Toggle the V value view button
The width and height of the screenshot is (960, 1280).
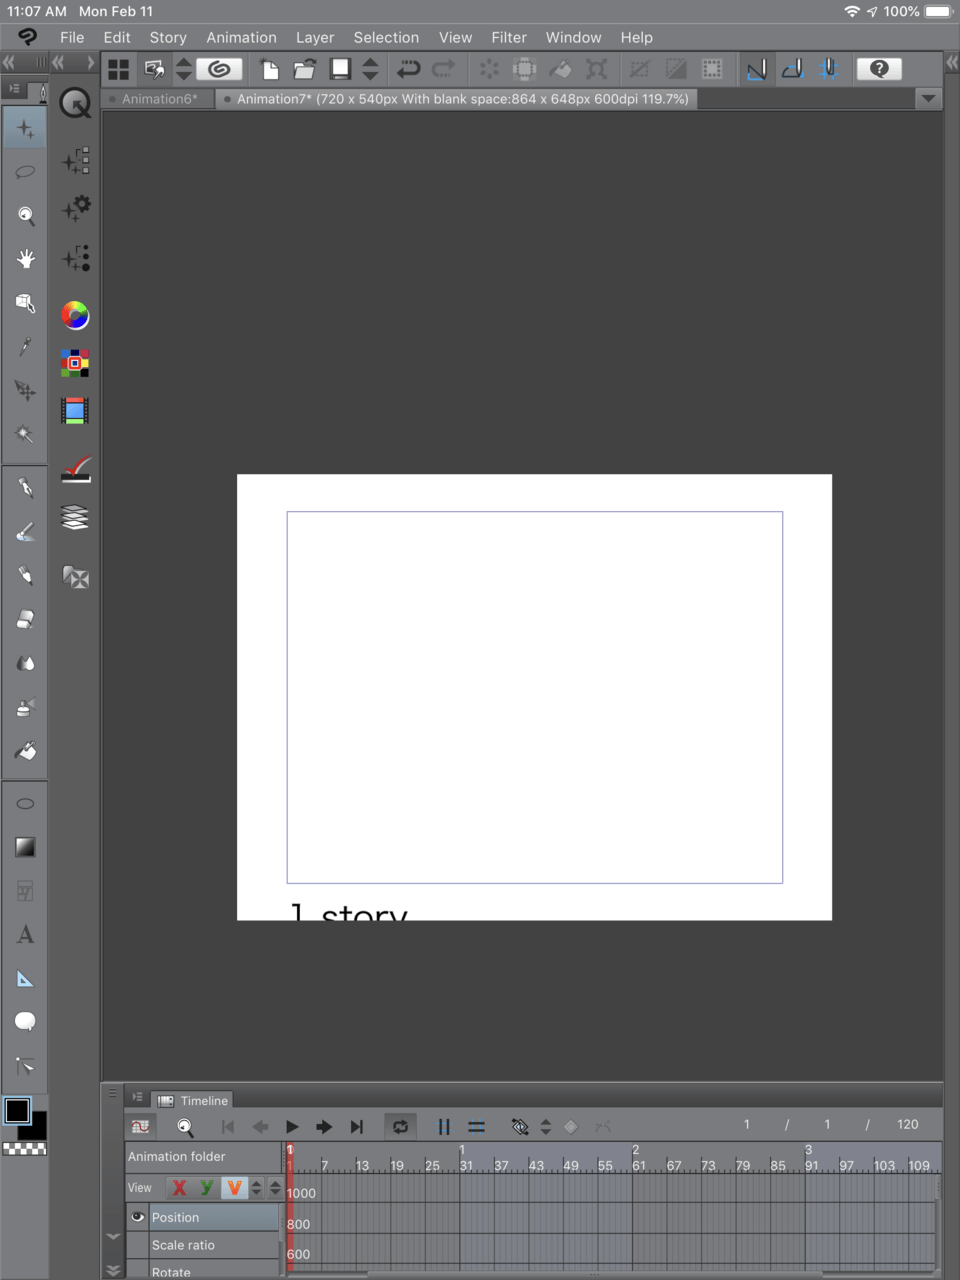(x=234, y=1188)
